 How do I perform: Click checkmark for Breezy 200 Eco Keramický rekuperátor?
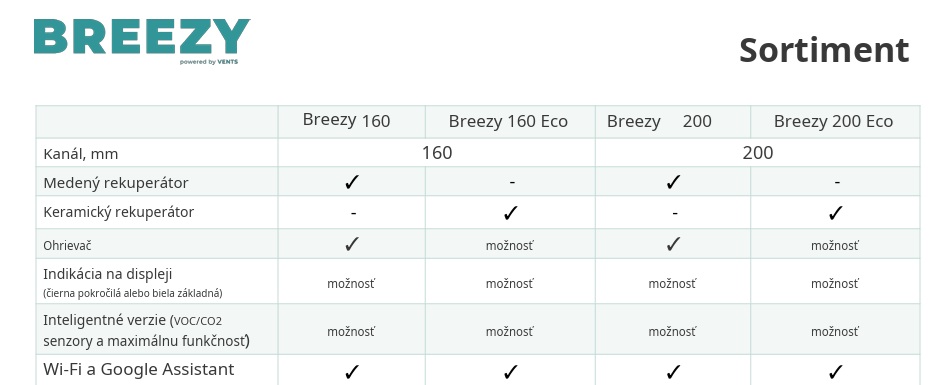tap(835, 212)
